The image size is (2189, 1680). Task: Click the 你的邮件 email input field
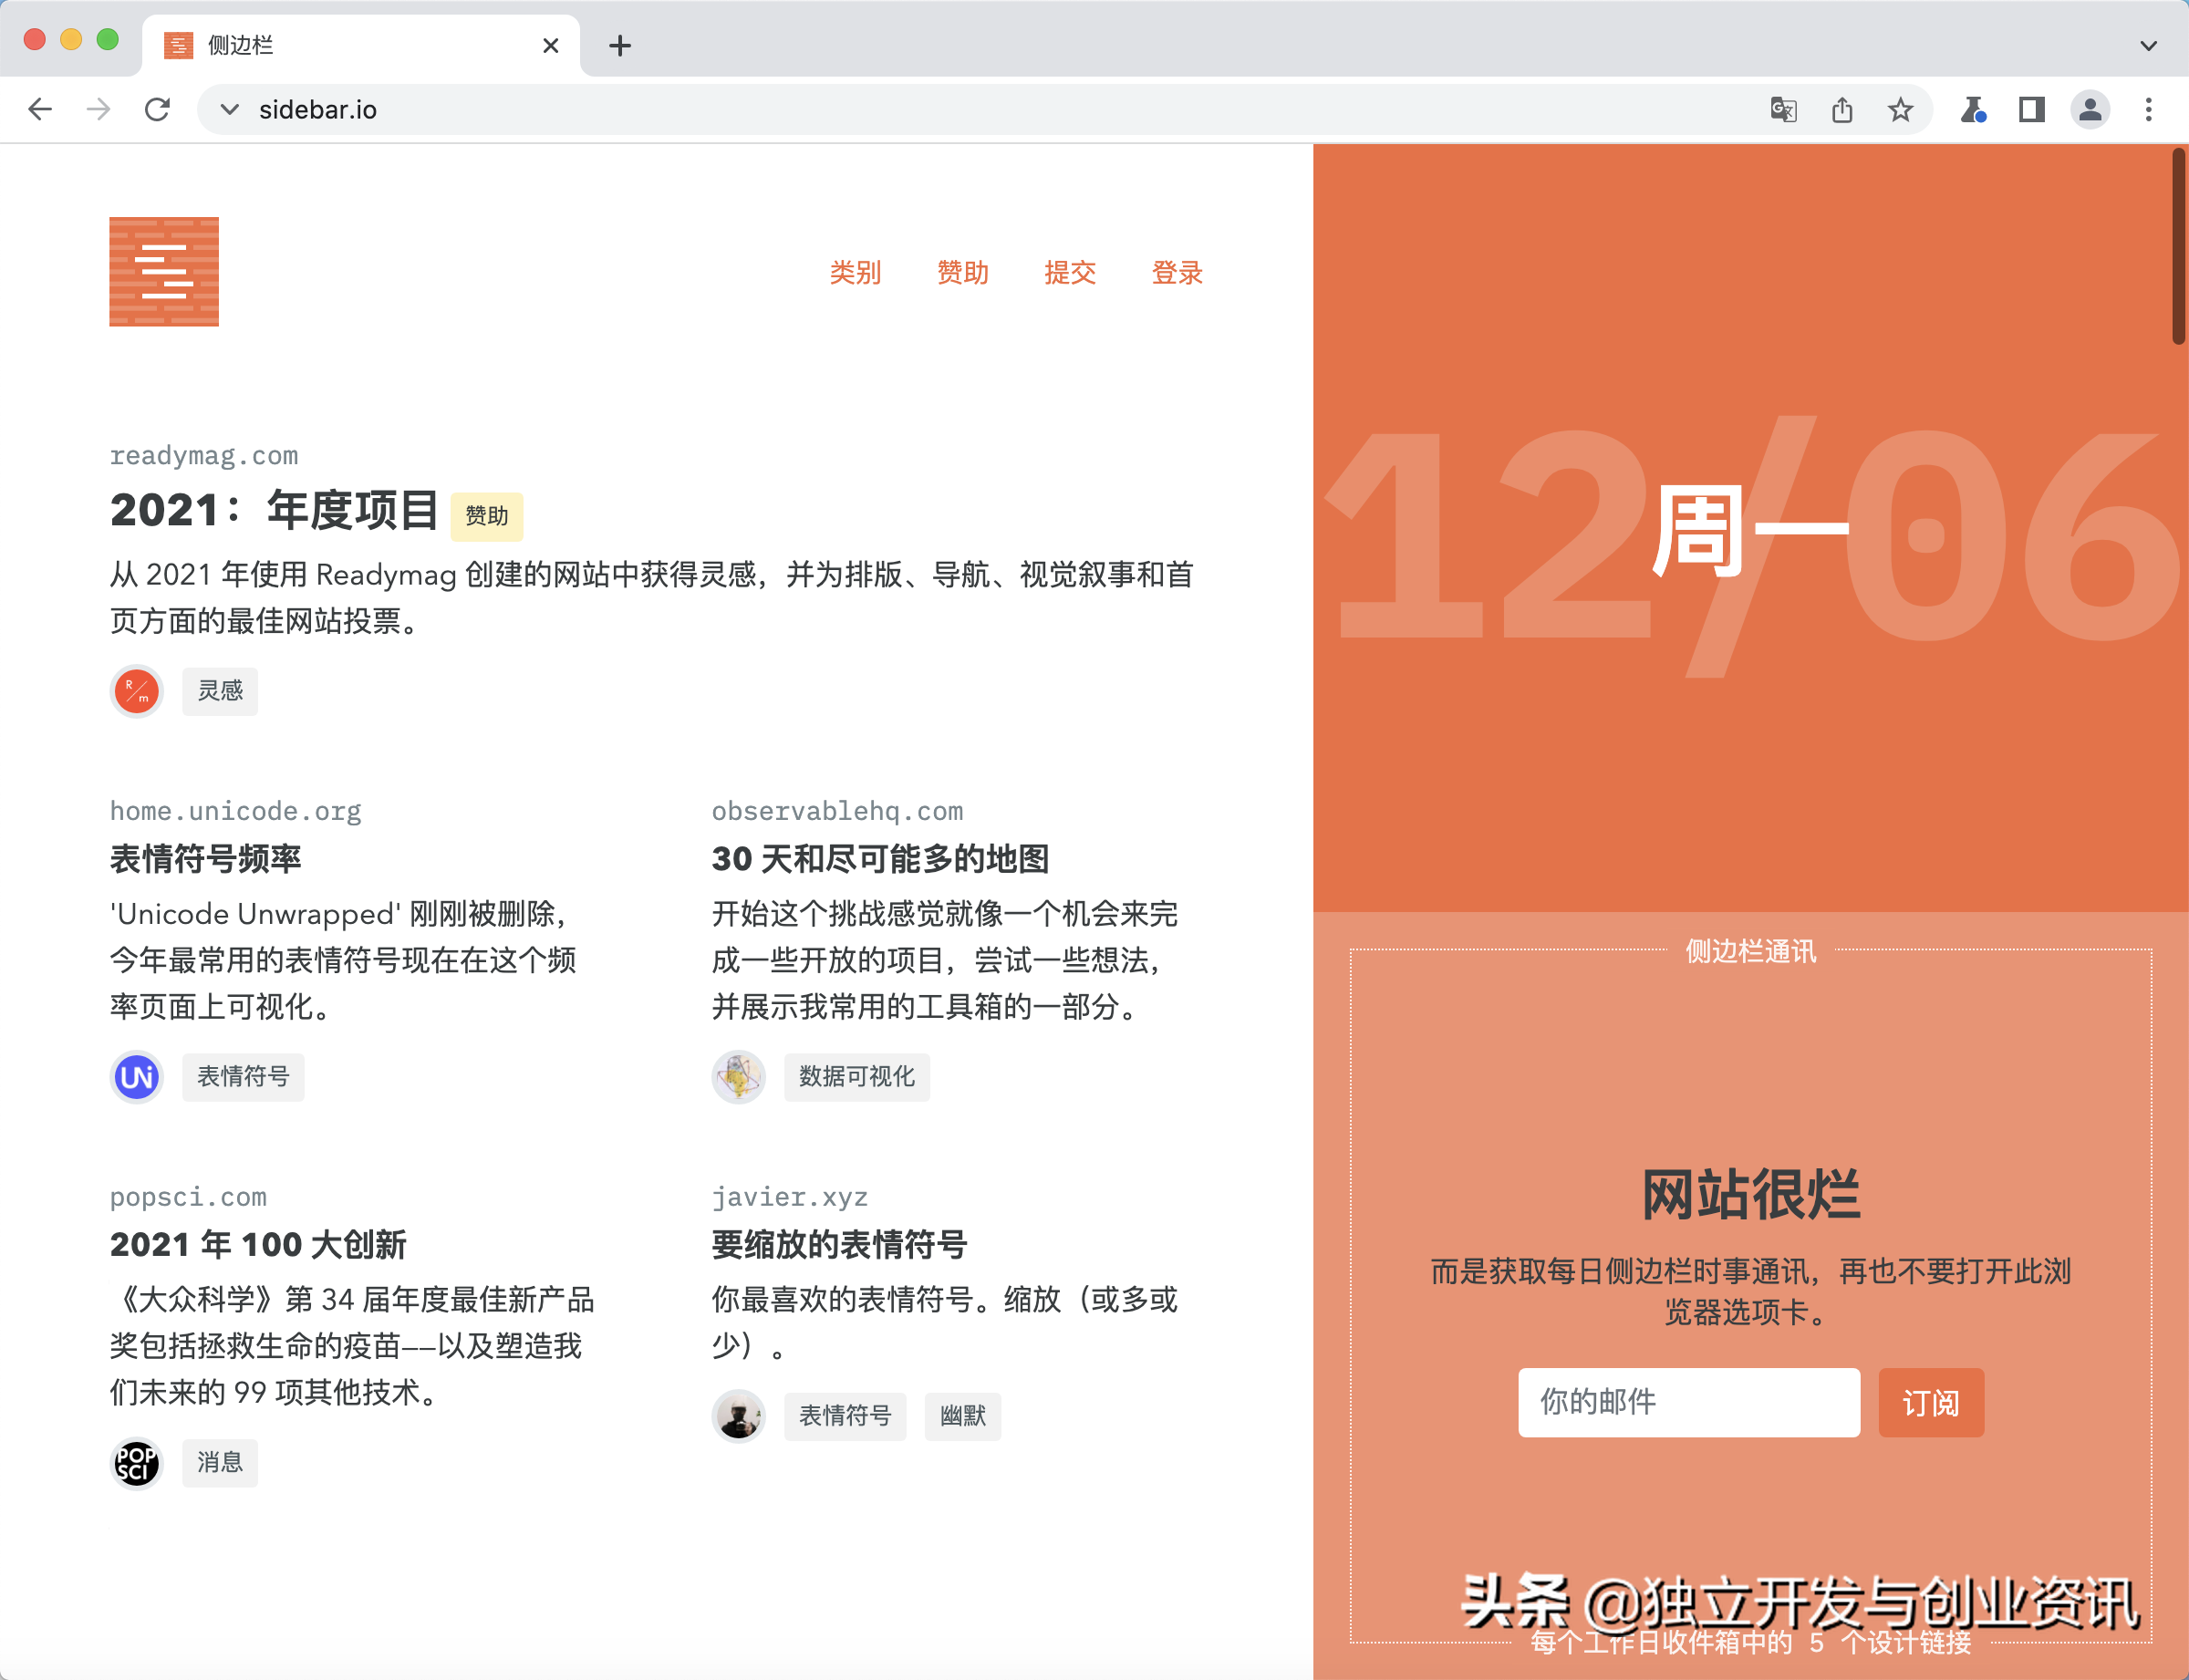point(1688,1402)
